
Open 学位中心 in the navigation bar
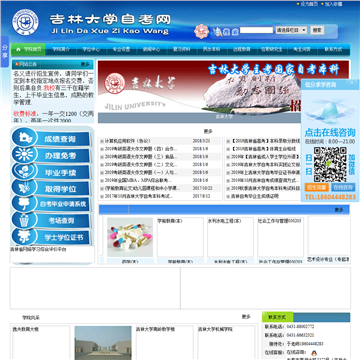coord(91,49)
